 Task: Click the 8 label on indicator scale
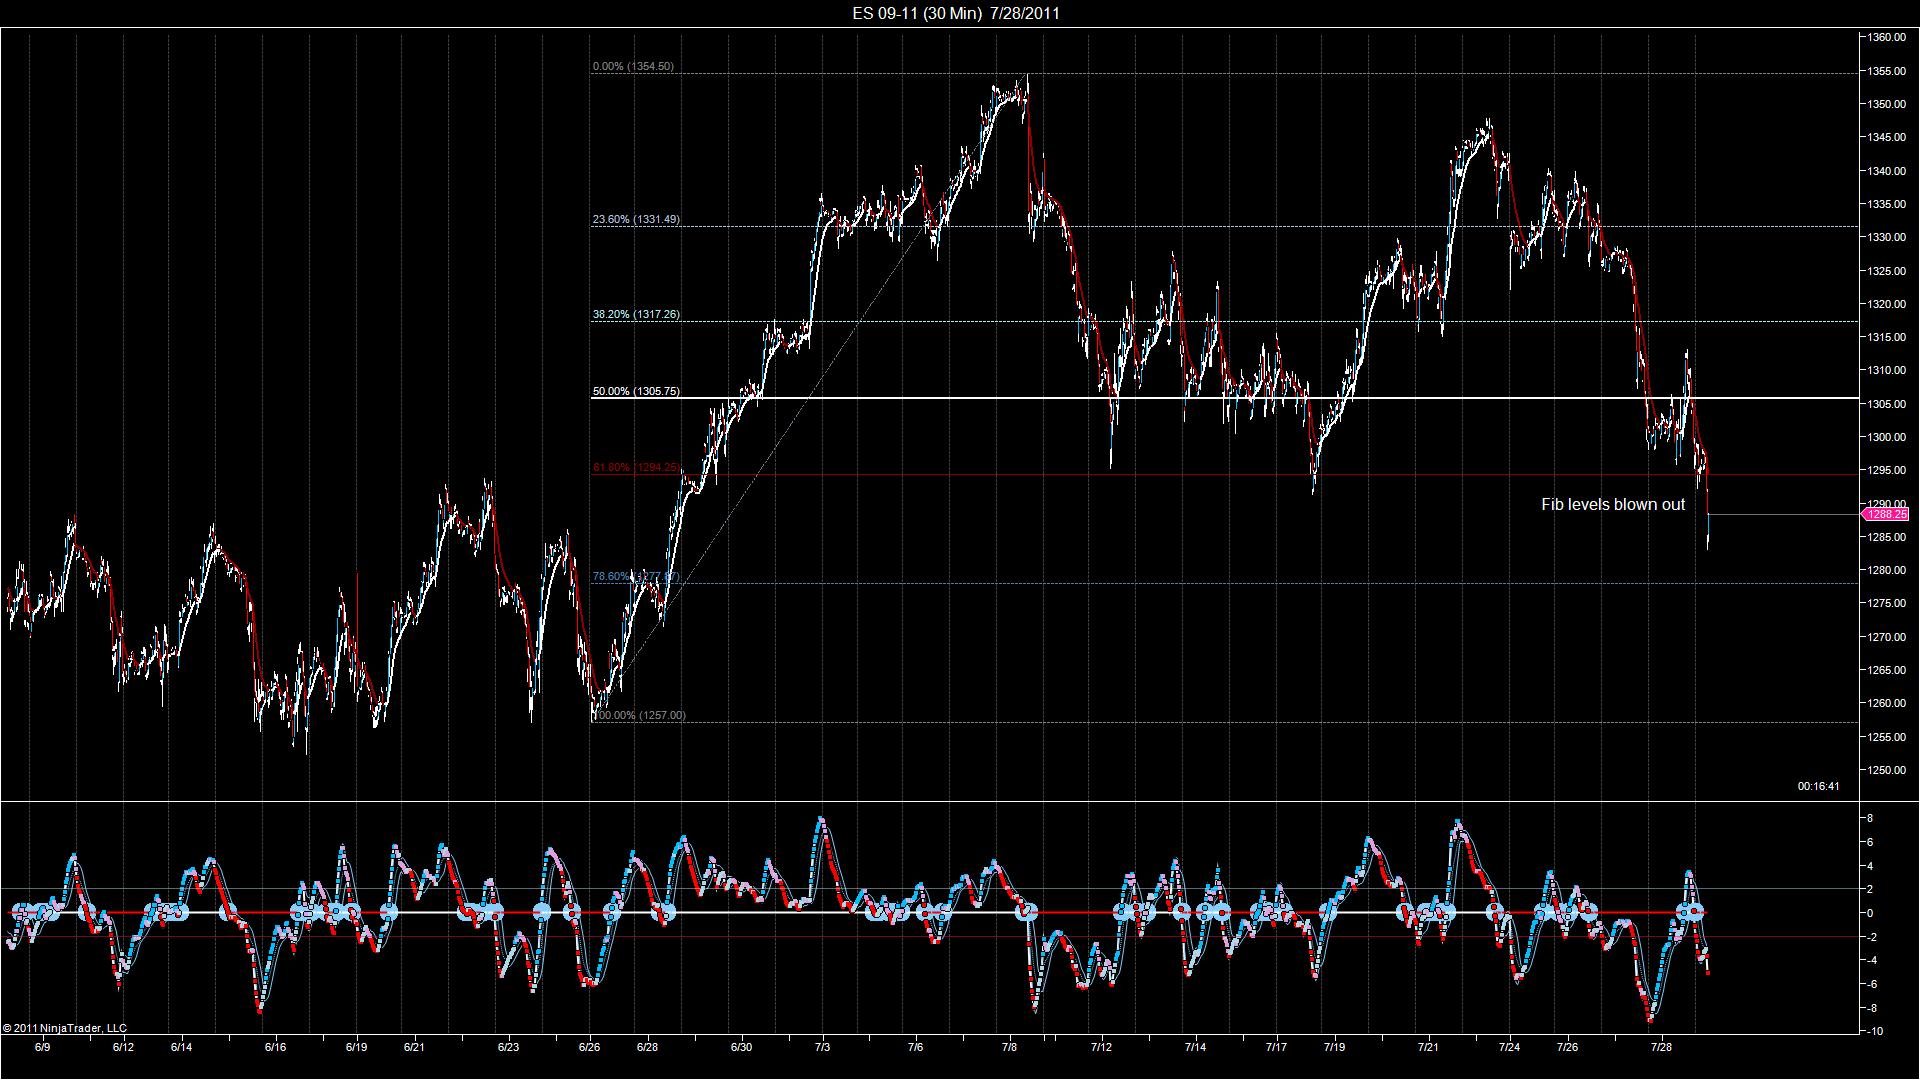(x=1870, y=819)
